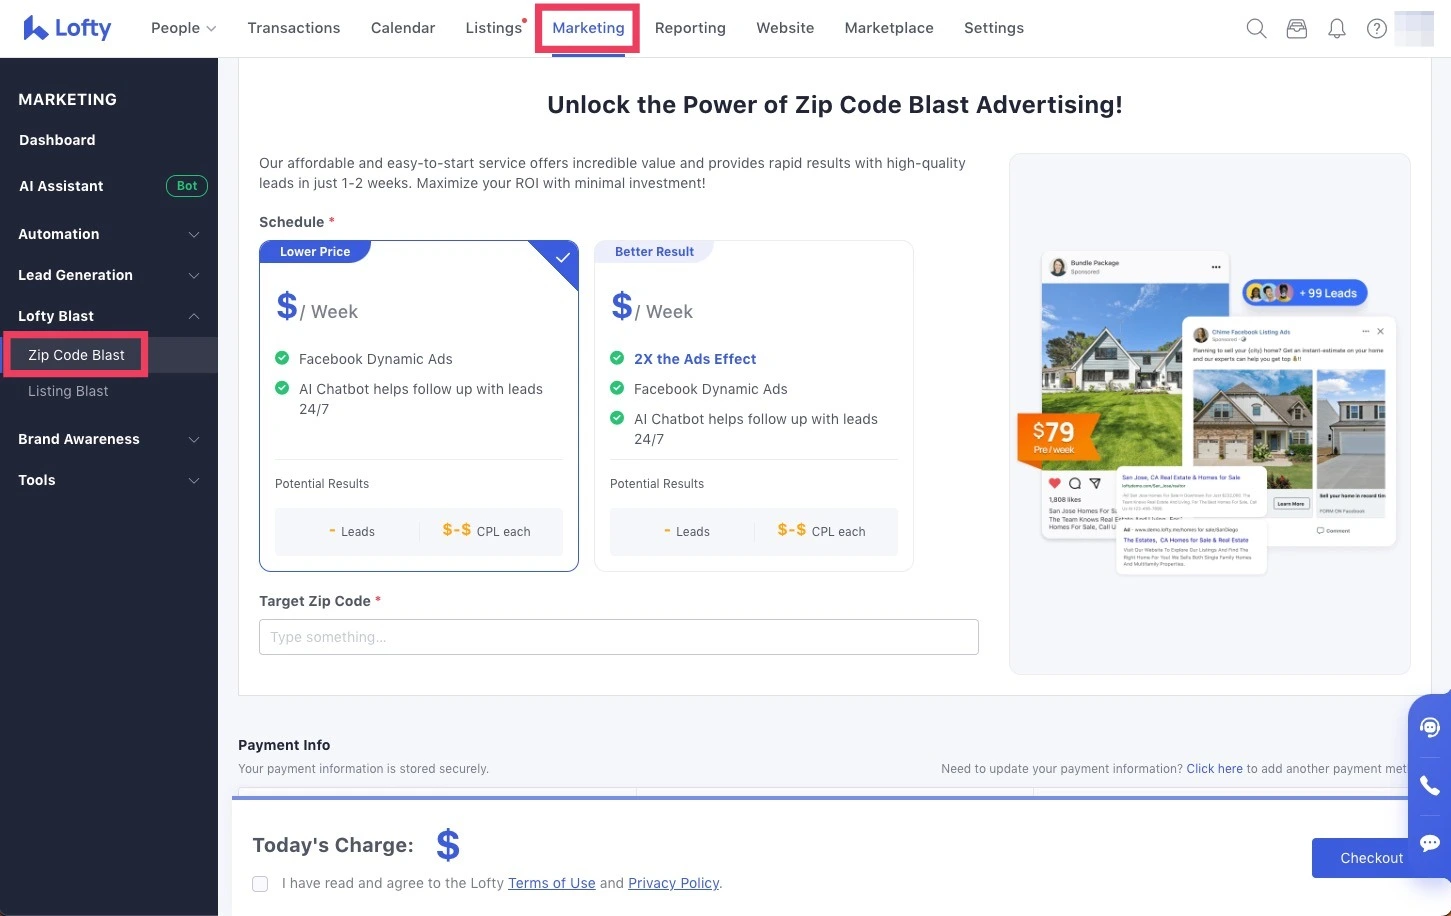This screenshot has width=1451, height=916.
Task: Expand the Lead Generation sidebar section
Action: [x=108, y=275]
